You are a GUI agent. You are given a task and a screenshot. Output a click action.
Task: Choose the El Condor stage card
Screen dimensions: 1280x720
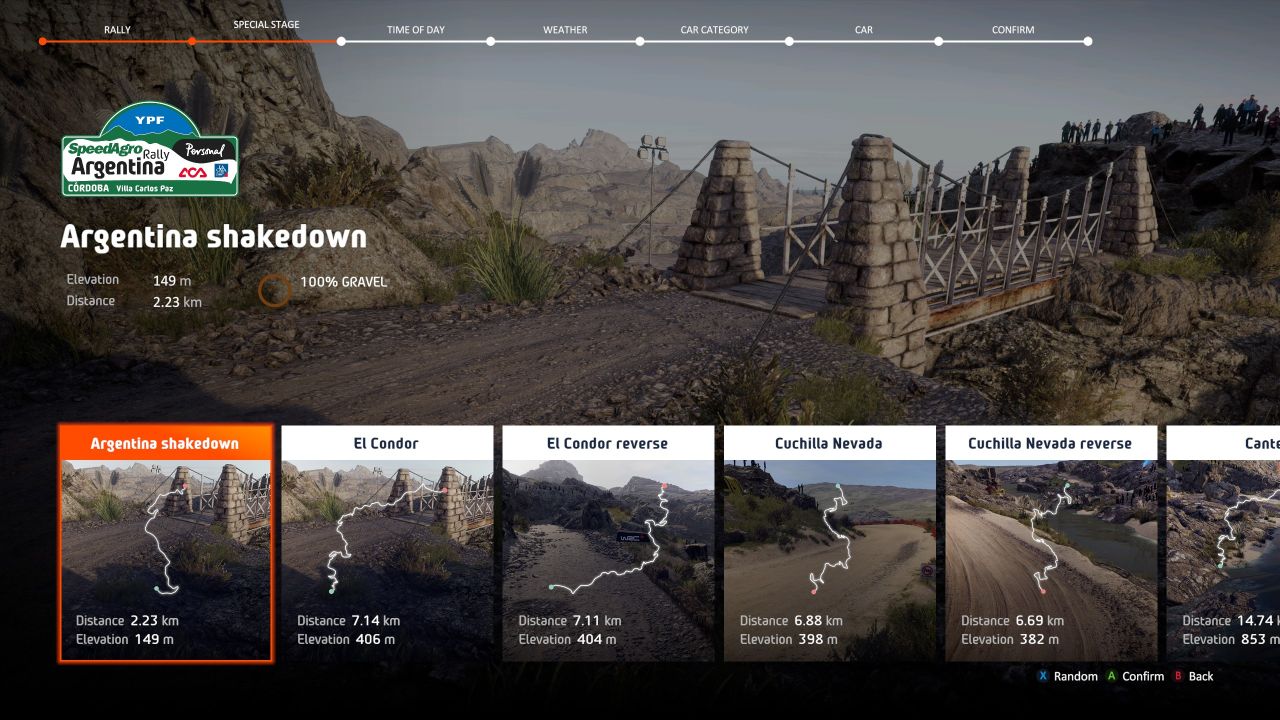click(x=387, y=543)
